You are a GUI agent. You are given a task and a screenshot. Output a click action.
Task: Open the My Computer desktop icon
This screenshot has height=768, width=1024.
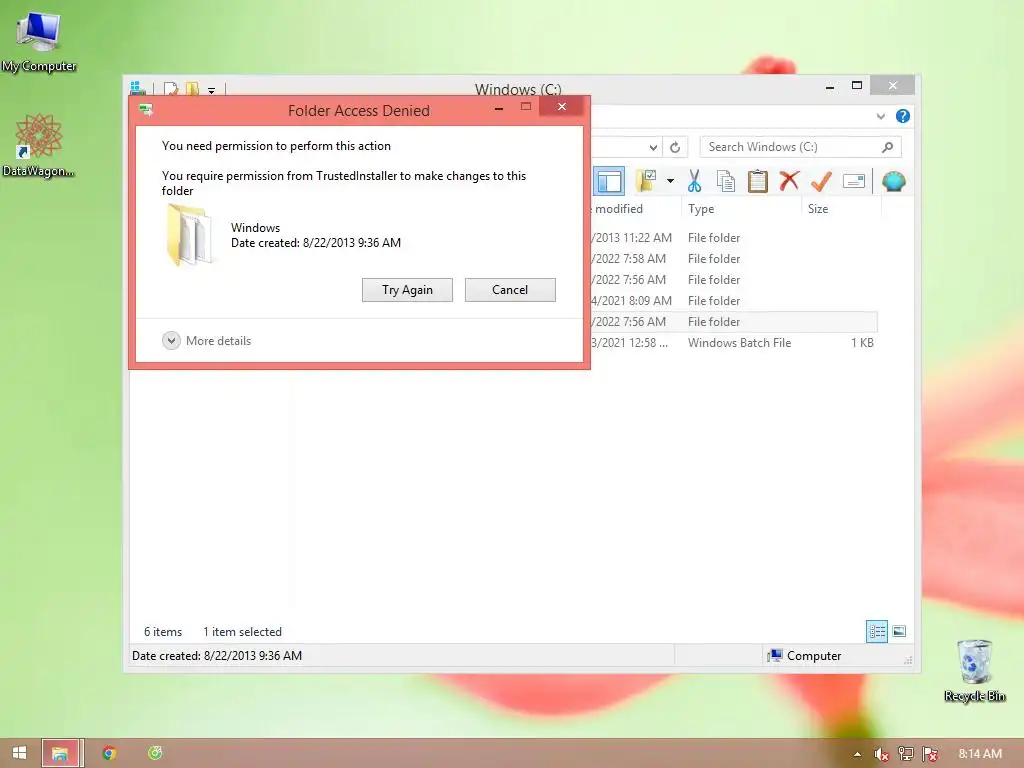(x=39, y=41)
